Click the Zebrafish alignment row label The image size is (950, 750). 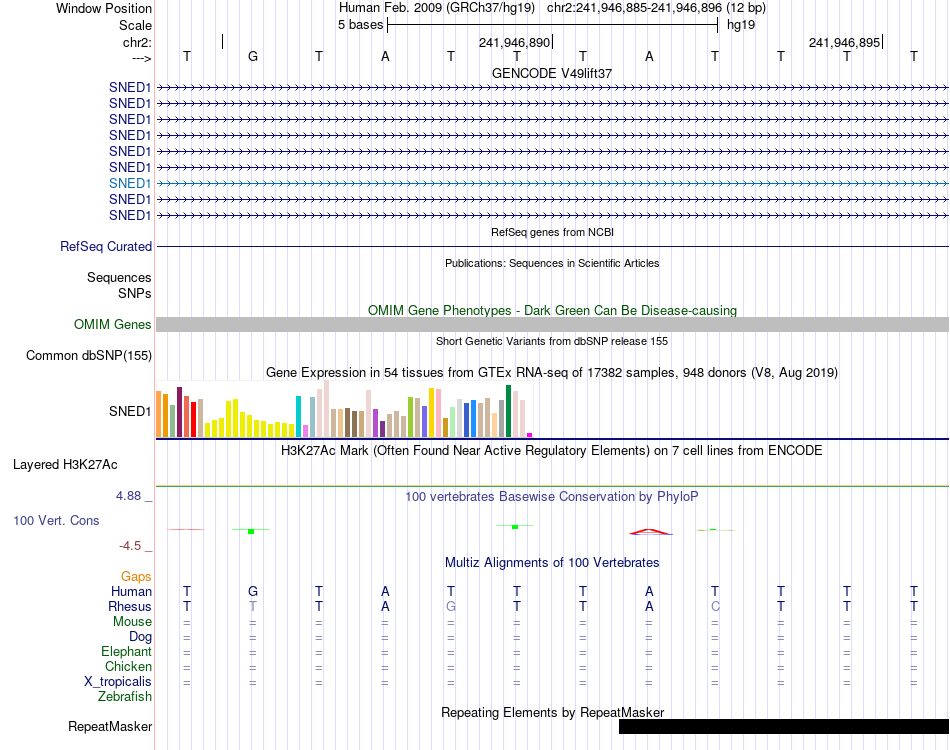tap(125, 697)
